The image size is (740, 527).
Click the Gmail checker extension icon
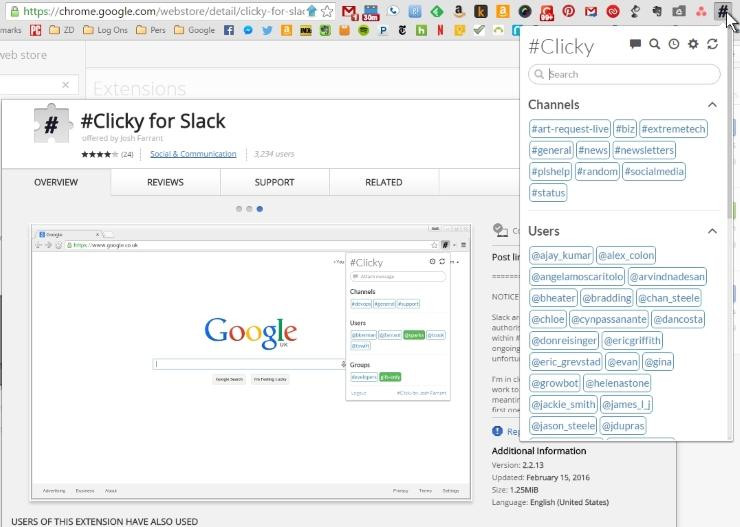pos(349,12)
